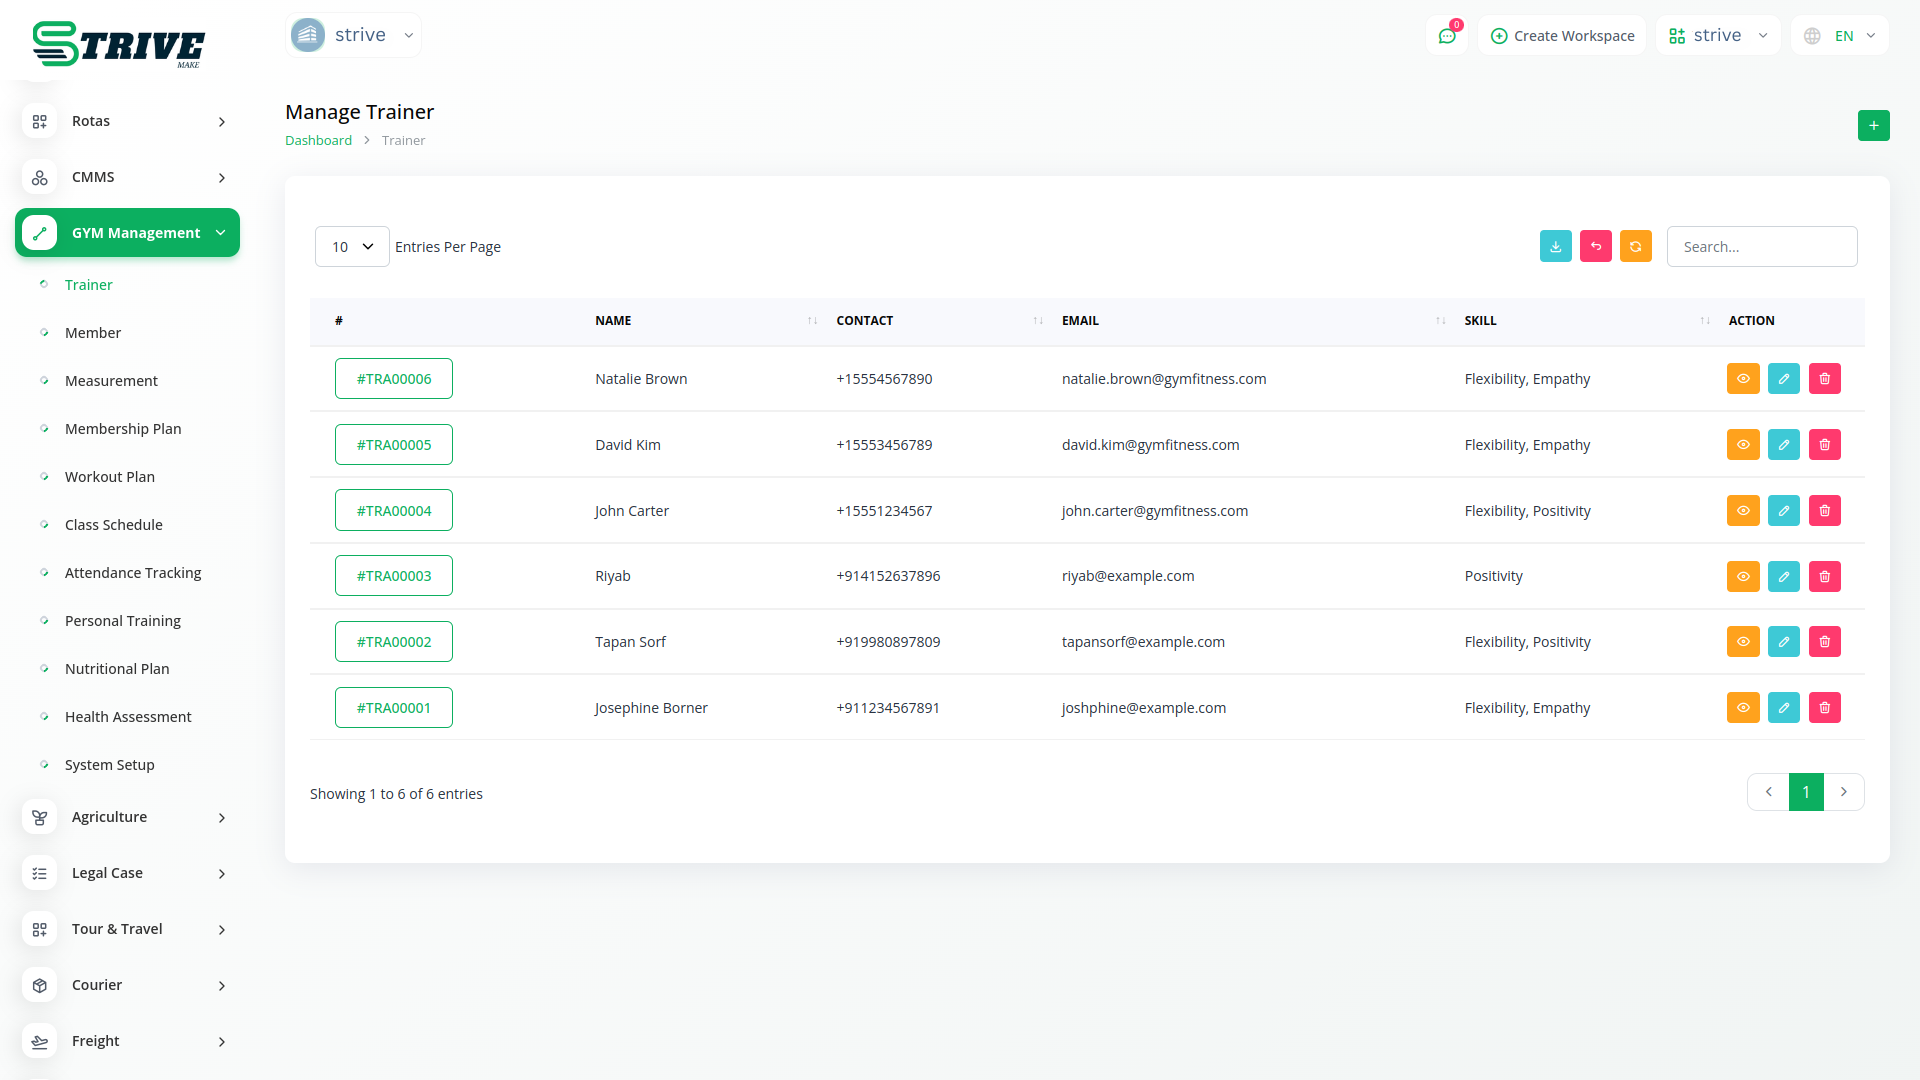Click the Create Workspace button

(1562, 36)
